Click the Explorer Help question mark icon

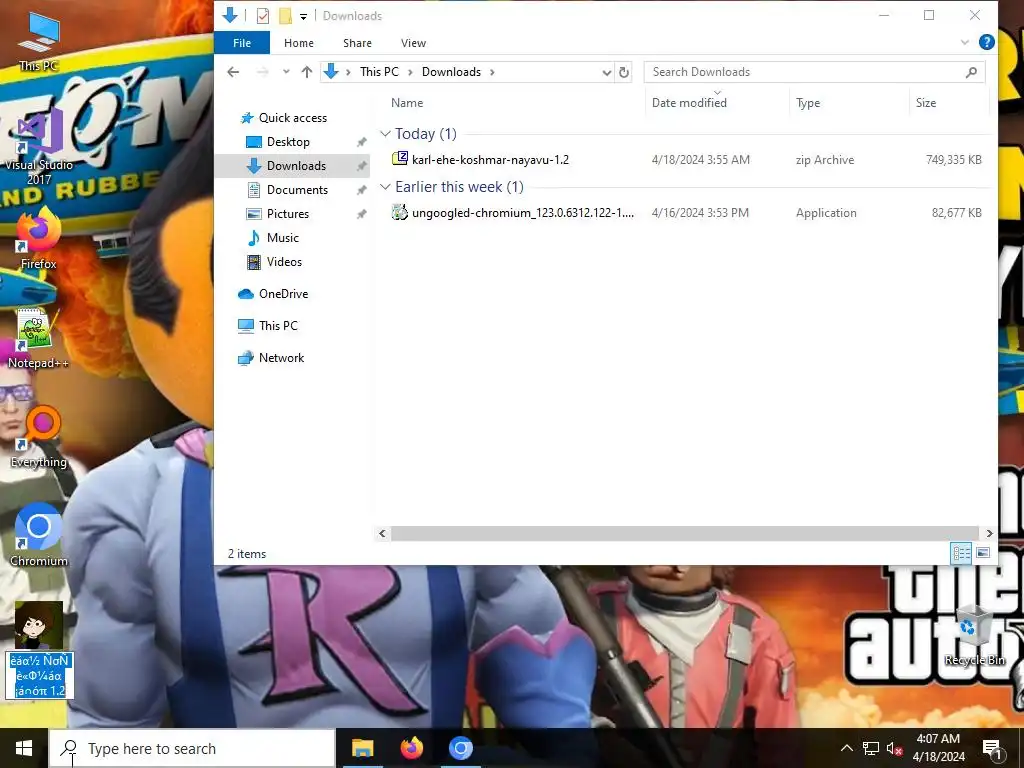pyautogui.click(x=987, y=42)
